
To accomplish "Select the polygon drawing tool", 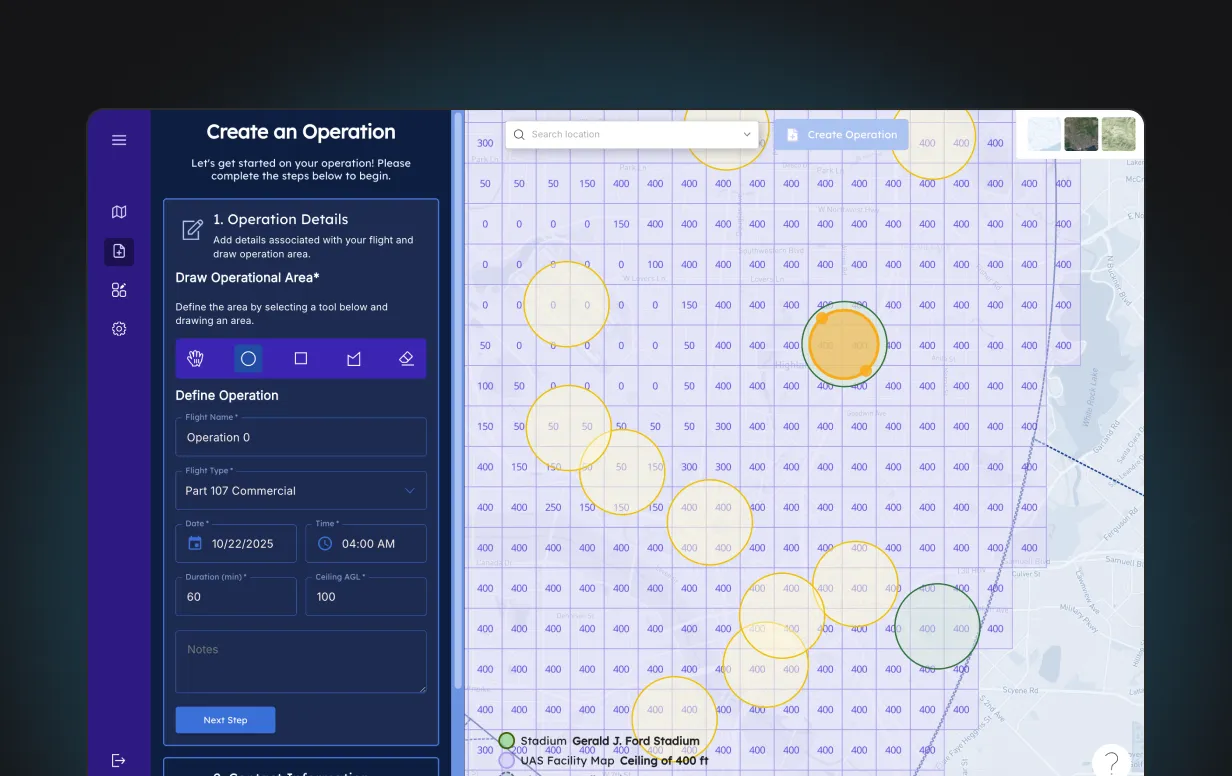I will (354, 358).
